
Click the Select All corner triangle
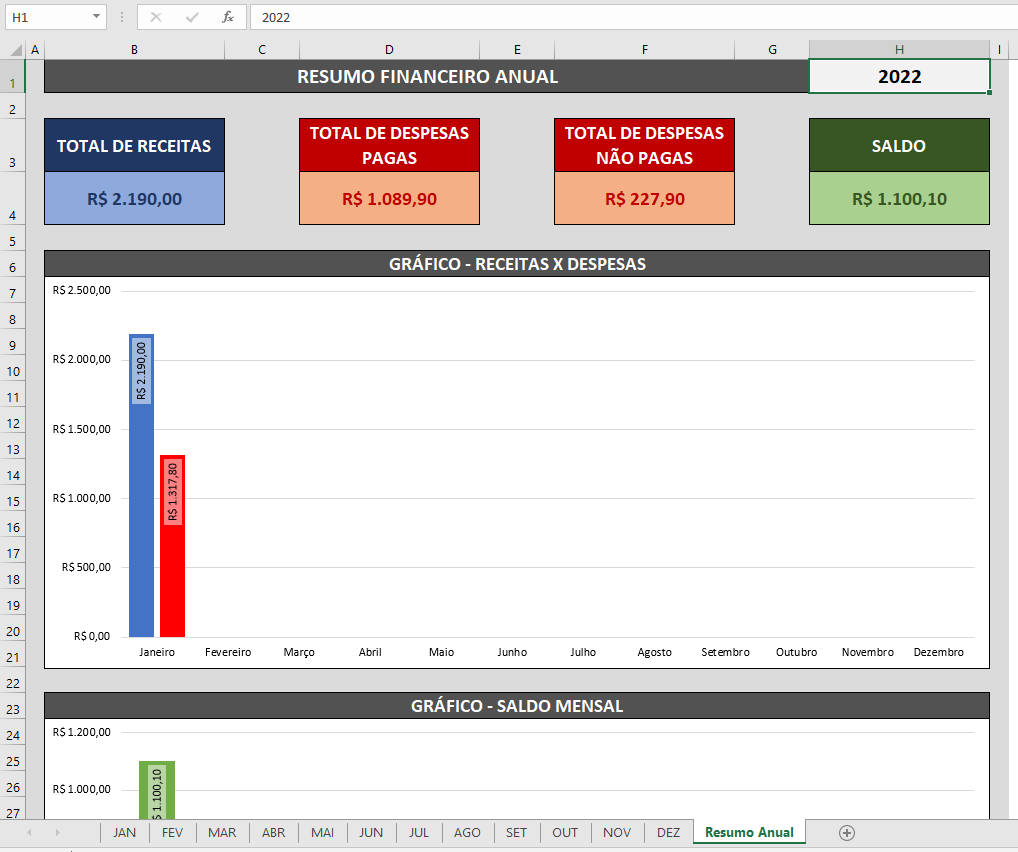pyautogui.click(x=13, y=50)
